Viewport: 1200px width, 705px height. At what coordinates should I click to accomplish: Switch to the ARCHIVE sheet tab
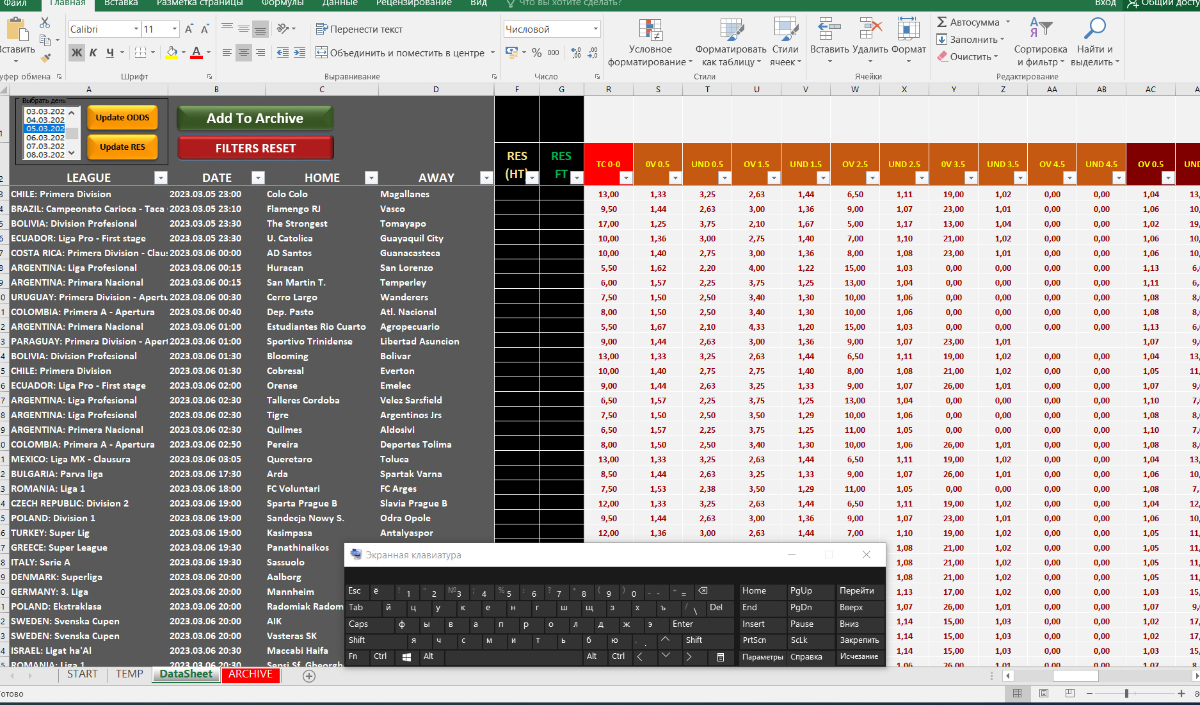pos(249,674)
